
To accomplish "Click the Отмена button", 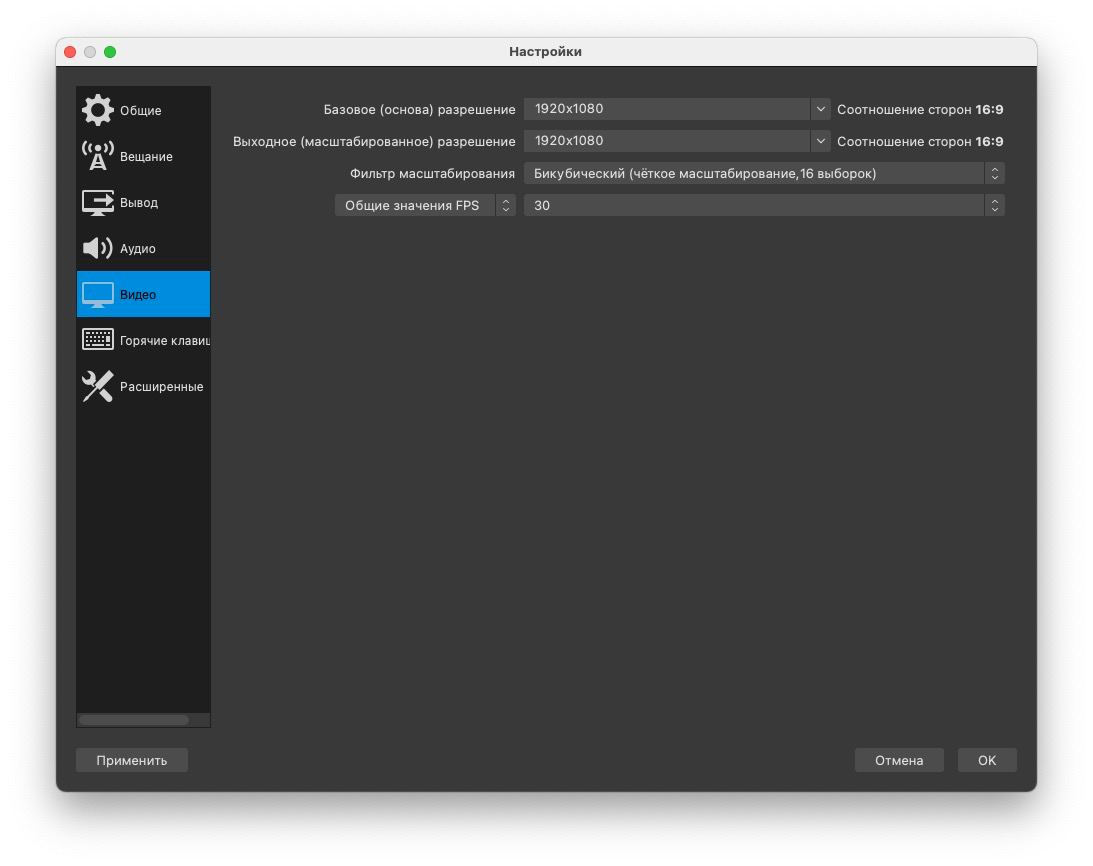I will (899, 760).
